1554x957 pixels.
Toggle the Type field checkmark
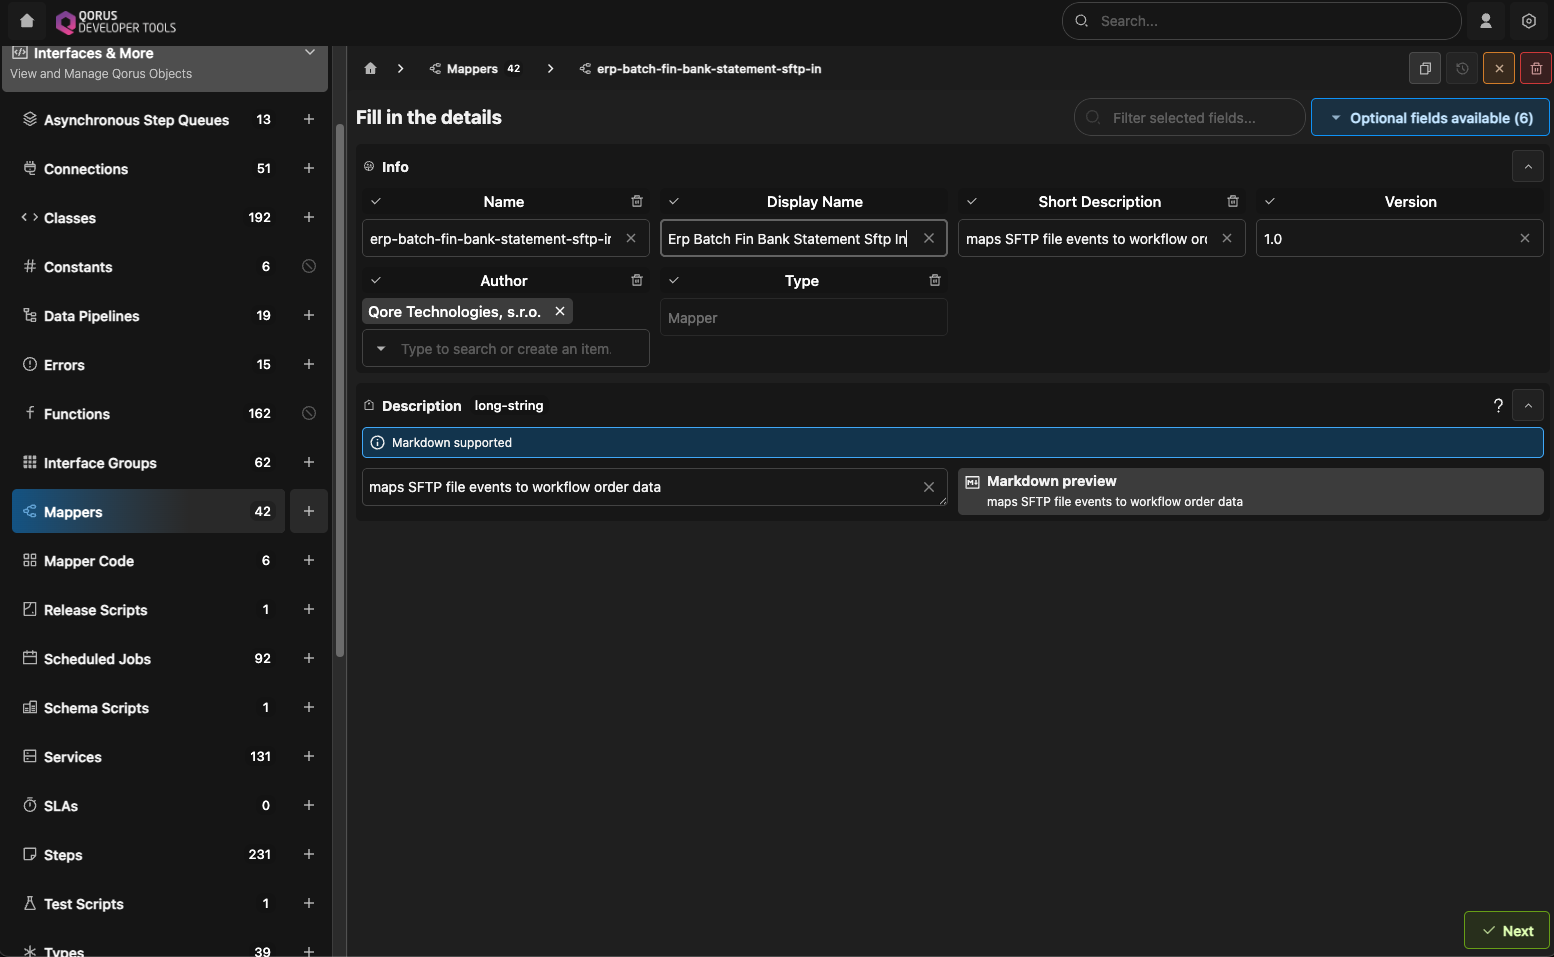point(674,280)
